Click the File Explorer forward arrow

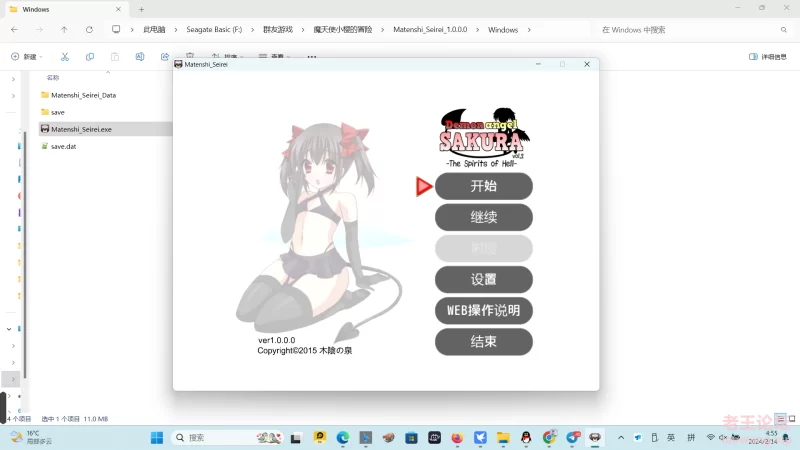(39, 30)
